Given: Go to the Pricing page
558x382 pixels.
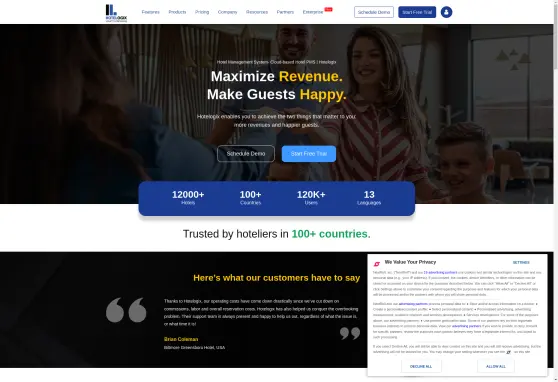Looking at the screenshot, I should [202, 12].
